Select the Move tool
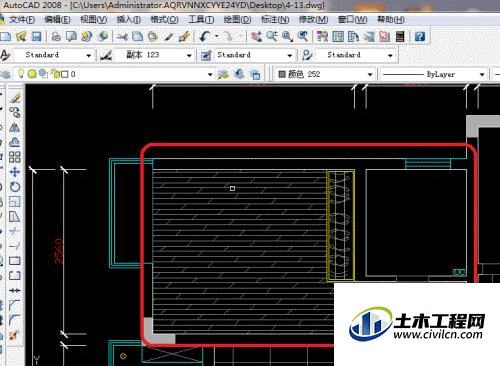 [14, 172]
